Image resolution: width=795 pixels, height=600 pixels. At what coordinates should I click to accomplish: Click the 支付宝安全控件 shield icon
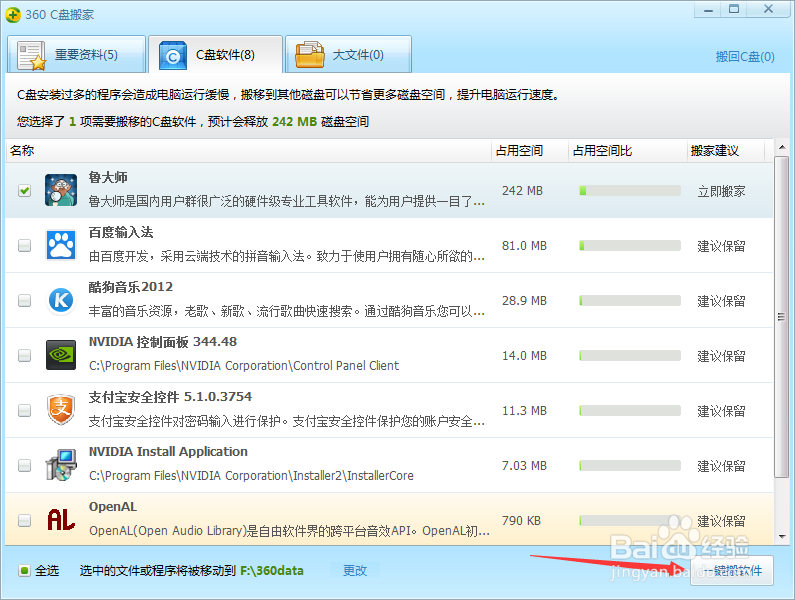tap(61, 410)
